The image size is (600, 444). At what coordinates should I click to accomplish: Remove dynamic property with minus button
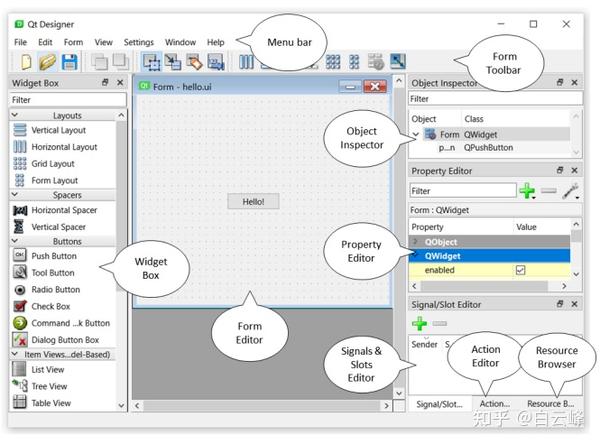[x=549, y=191]
